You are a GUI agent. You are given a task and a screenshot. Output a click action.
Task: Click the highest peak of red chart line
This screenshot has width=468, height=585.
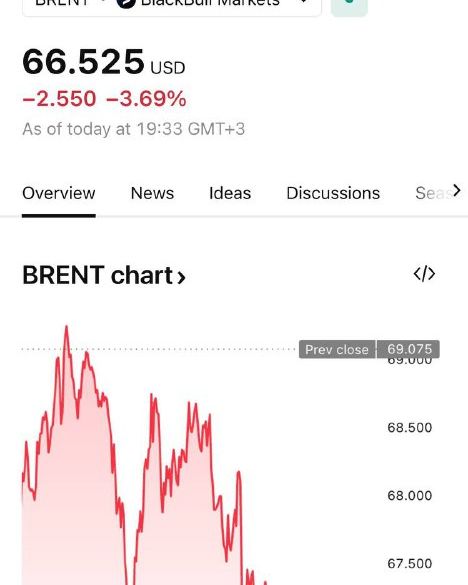tap(66, 328)
